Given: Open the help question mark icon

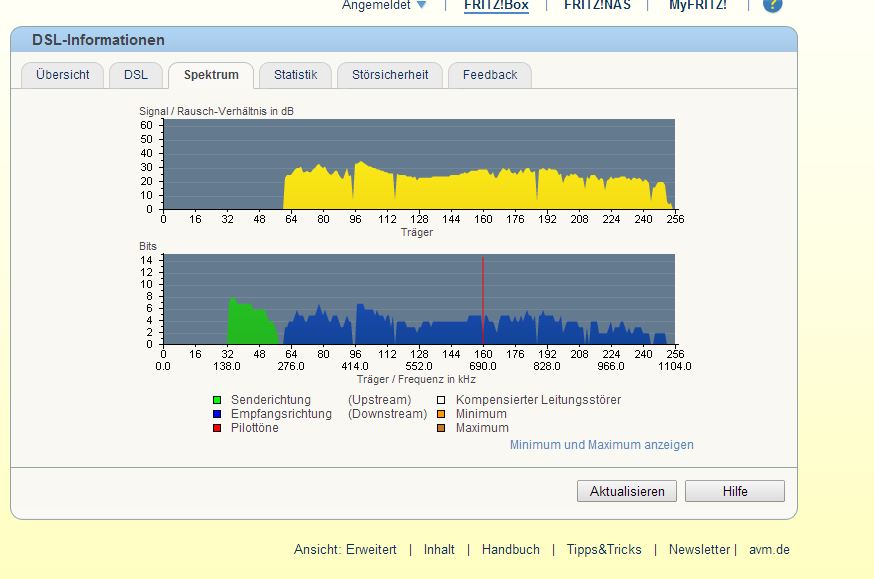Looking at the screenshot, I should [773, 4].
